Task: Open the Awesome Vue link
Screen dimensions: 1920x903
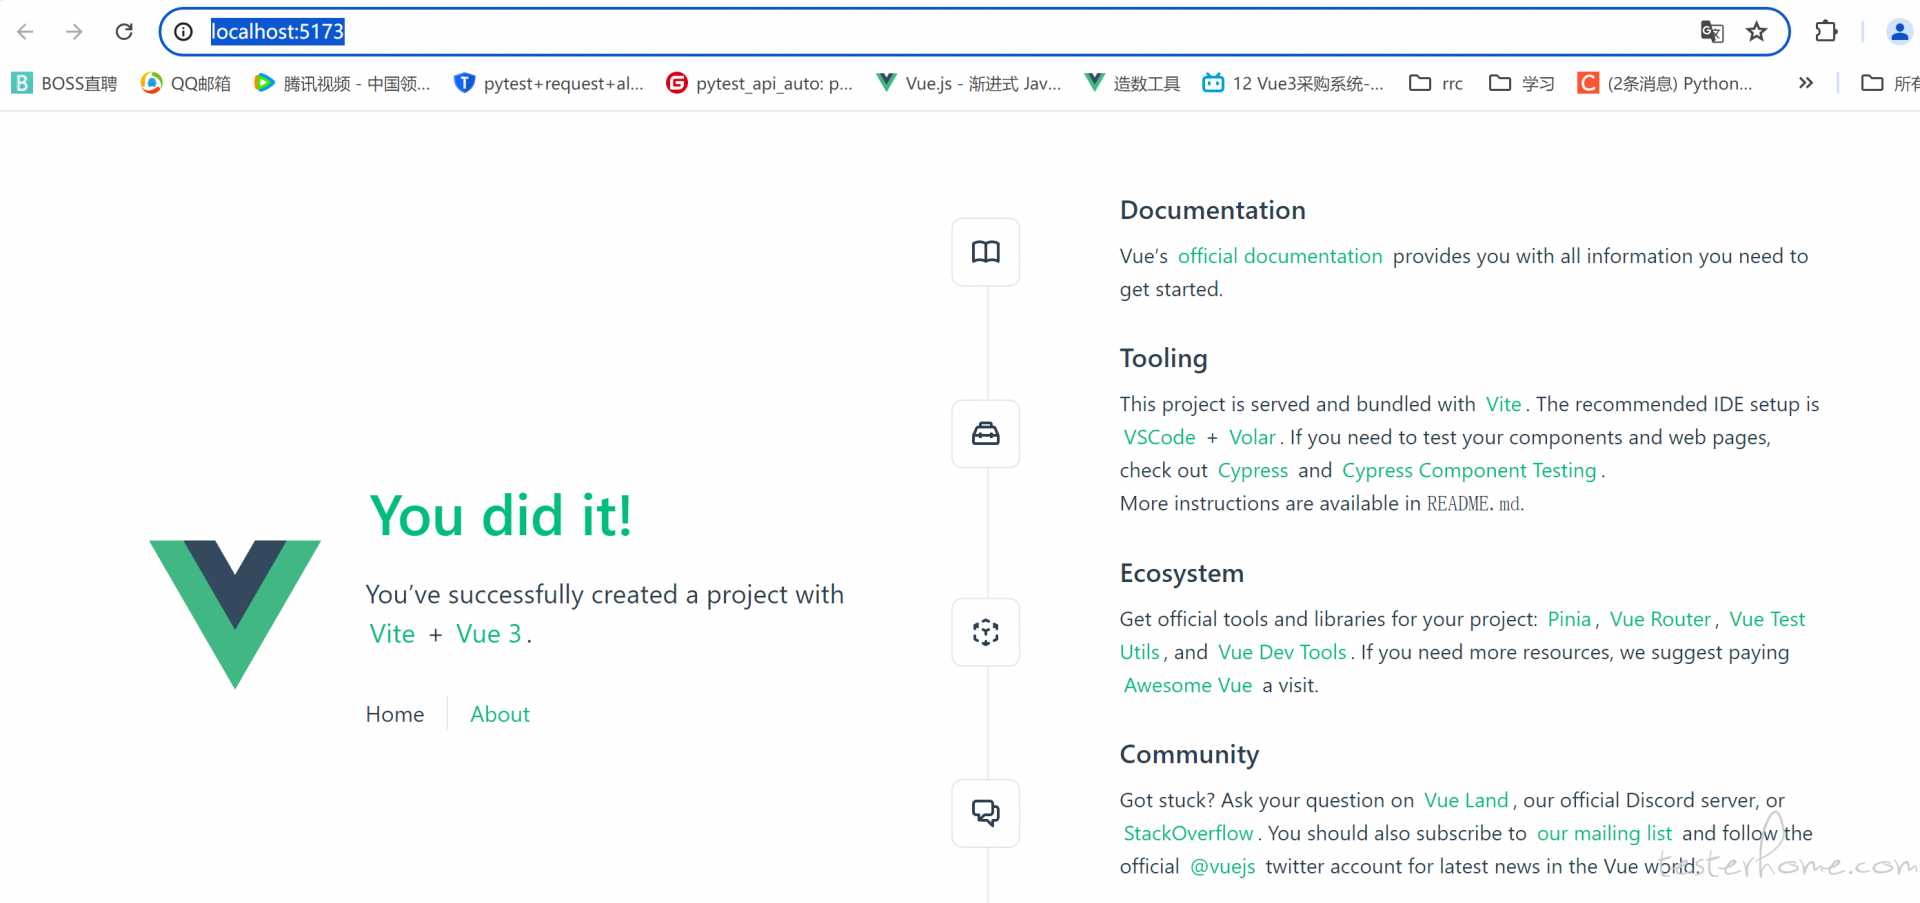Action: tap(1188, 685)
